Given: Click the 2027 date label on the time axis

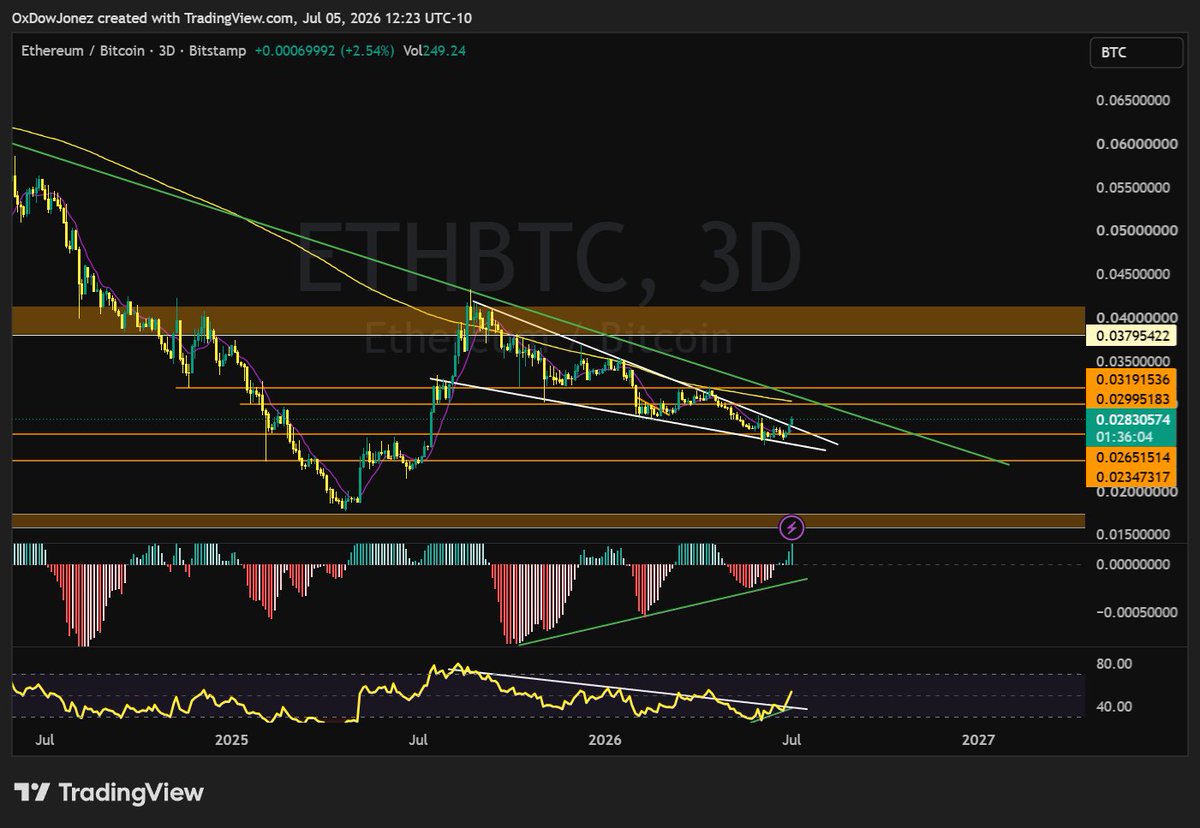Looking at the screenshot, I should tap(977, 741).
